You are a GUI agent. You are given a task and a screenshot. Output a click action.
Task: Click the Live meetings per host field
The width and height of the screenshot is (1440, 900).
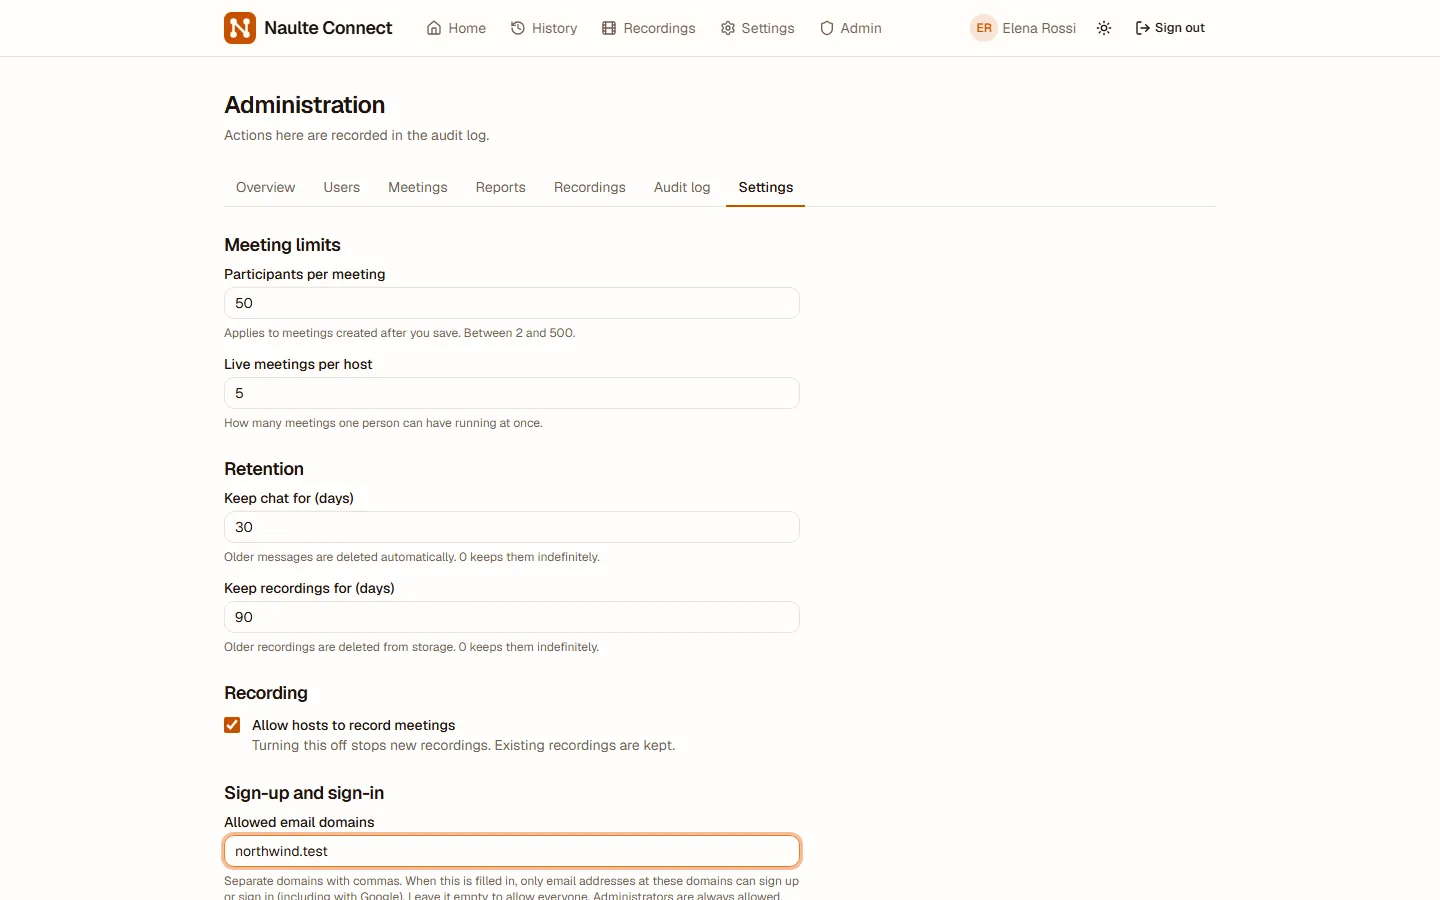click(x=512, y=393)
